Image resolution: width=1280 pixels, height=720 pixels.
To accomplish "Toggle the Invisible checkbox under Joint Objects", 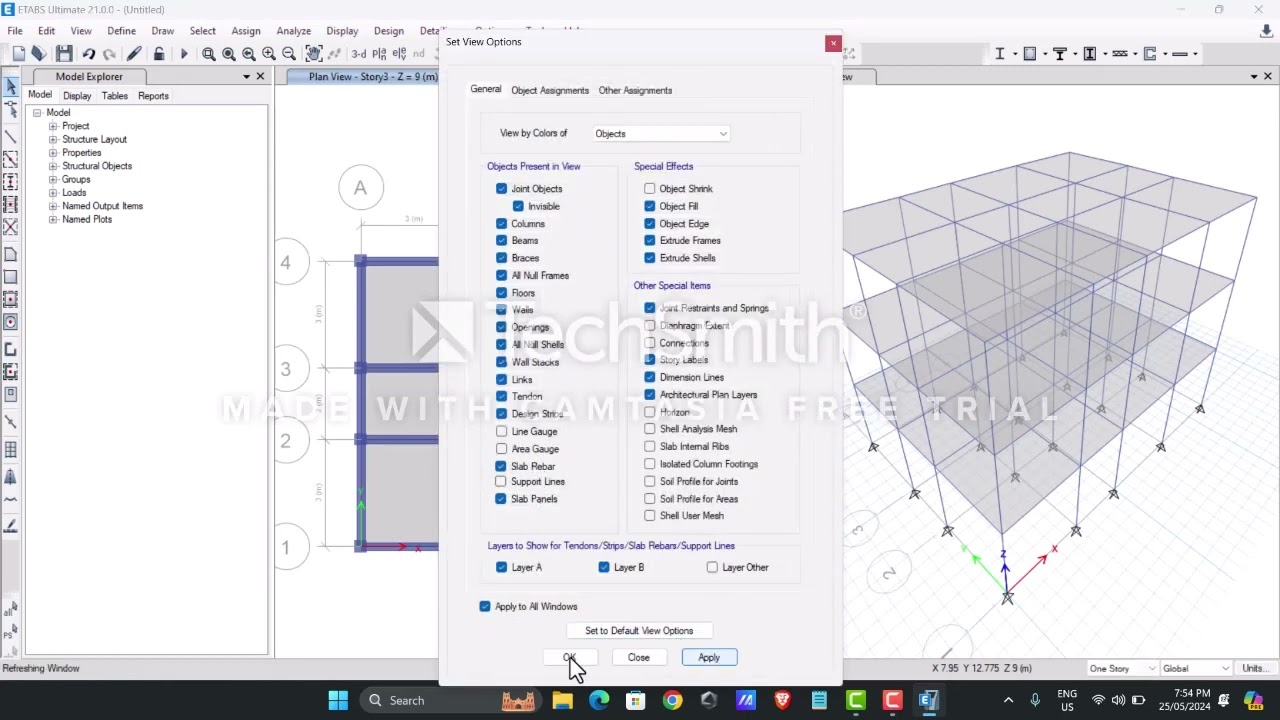I will (x=518, y=206).
